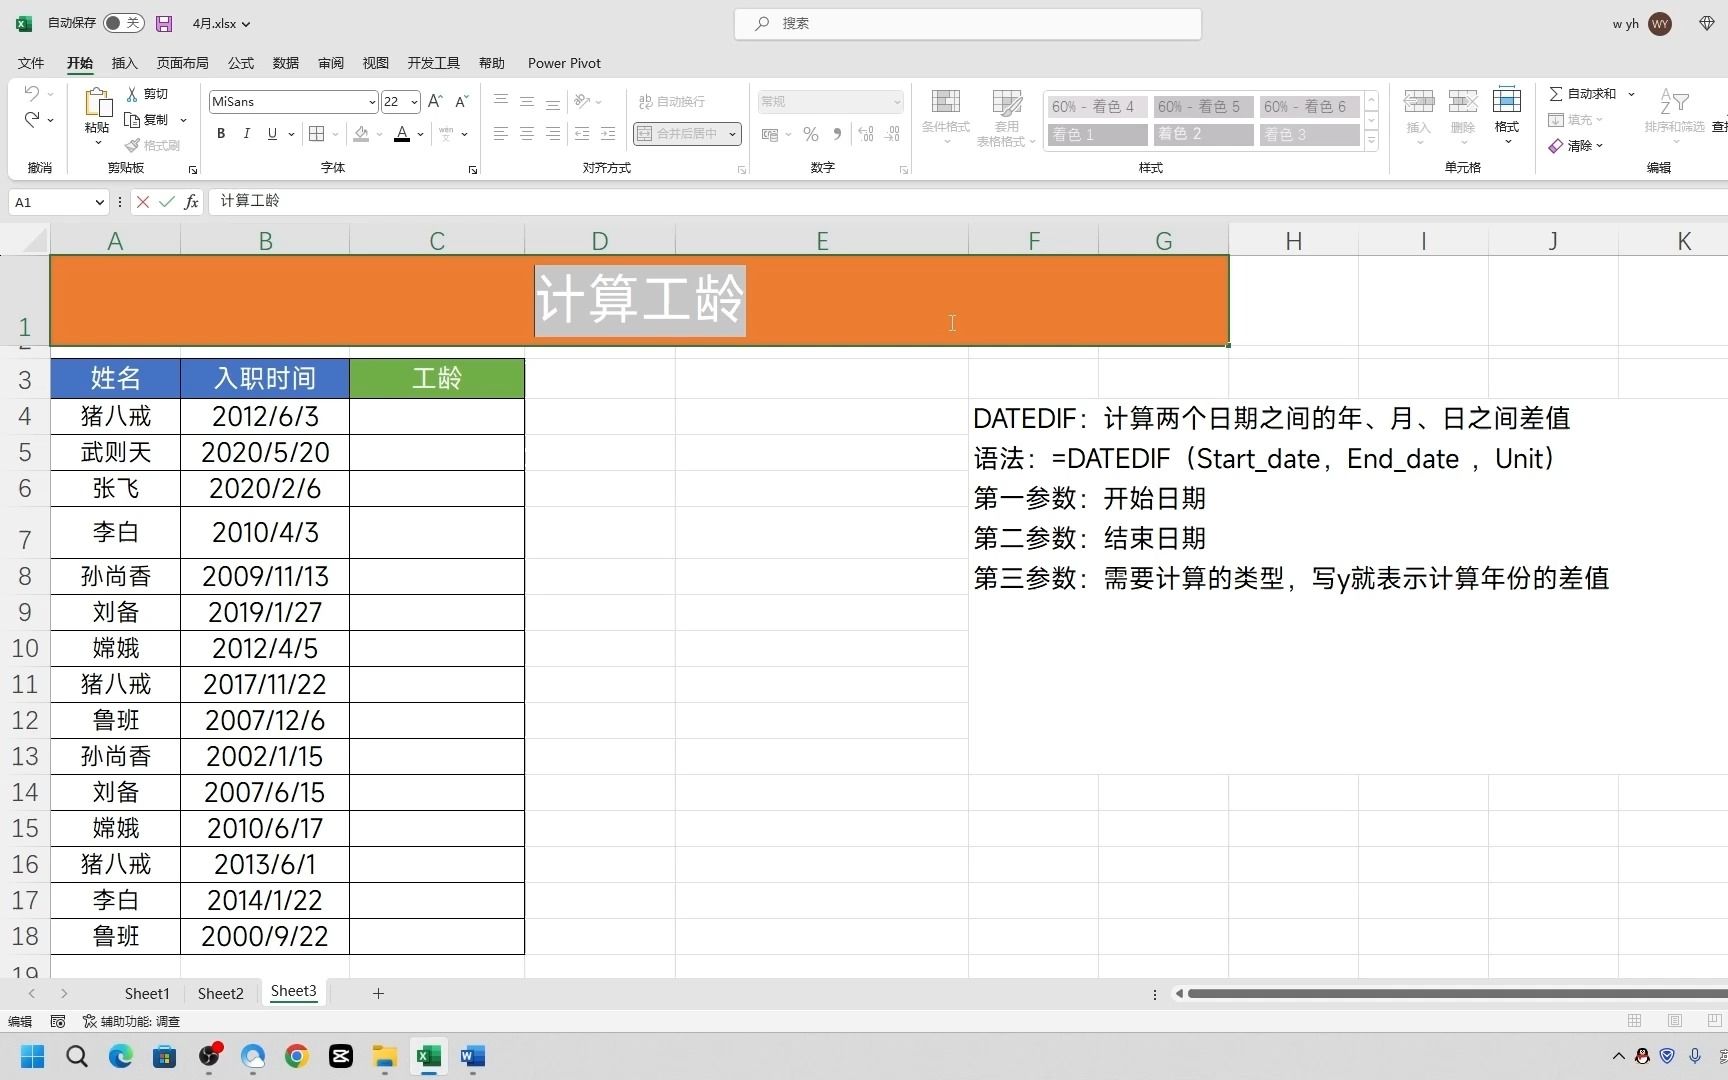1728x1080 pixels.
Task: Apply the 着色1 cell style
Action: [1096, 134]
